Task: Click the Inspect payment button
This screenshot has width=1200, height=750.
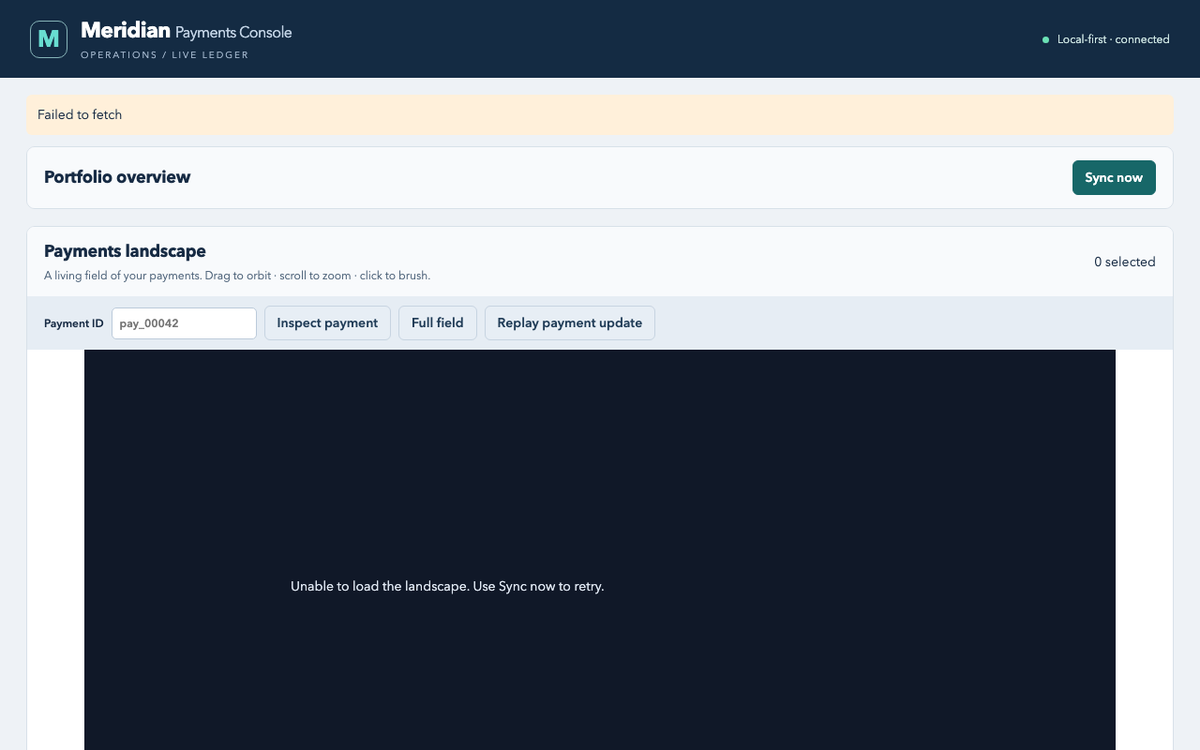Action: tap(327, 323)
